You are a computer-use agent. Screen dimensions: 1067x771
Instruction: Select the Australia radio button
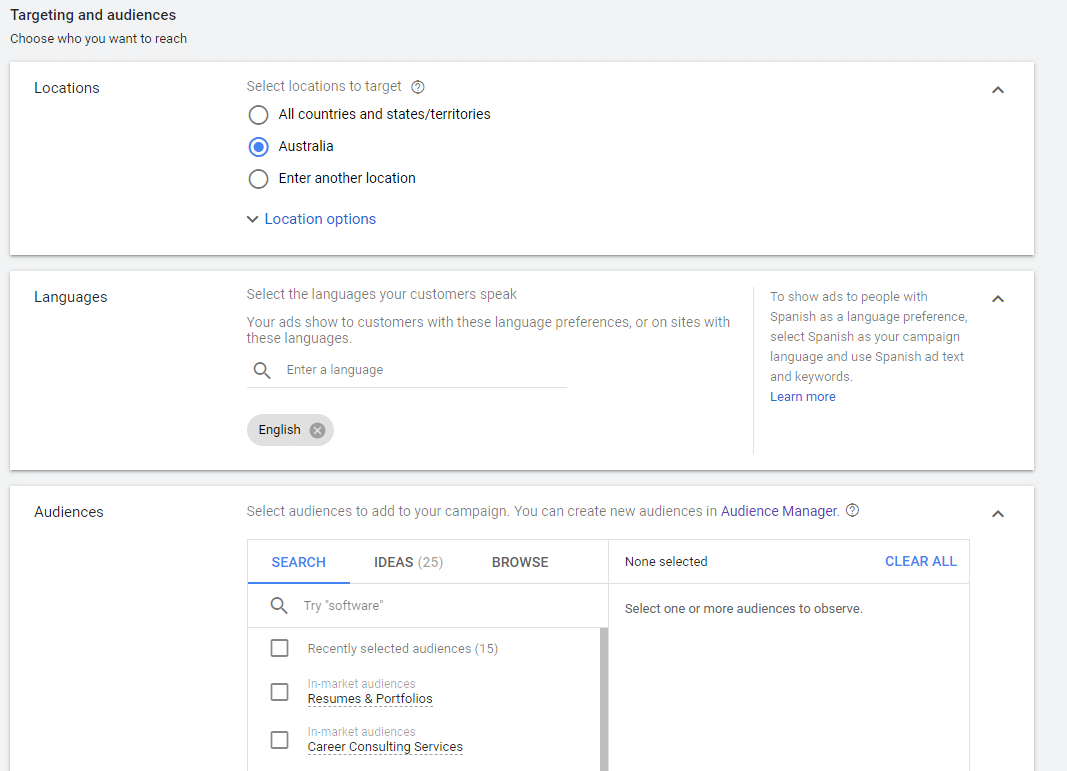258,146
